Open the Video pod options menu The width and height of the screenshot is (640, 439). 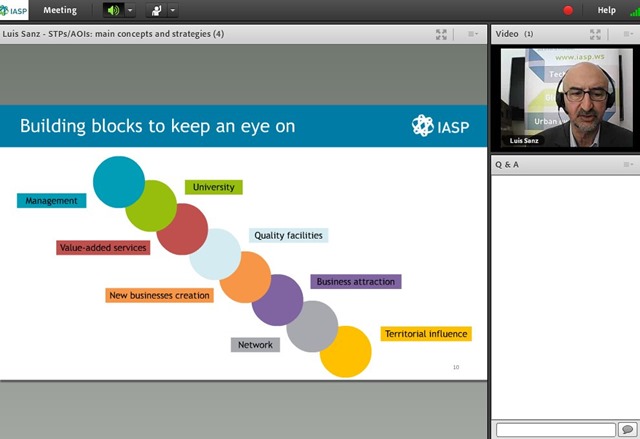628,34
